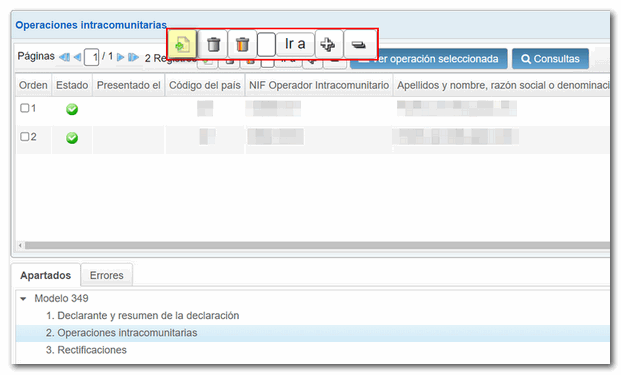Click the enlarged record number box beside 'Ir a'
The height and width of the screenshot is (375, 621).
coord(266,44)
